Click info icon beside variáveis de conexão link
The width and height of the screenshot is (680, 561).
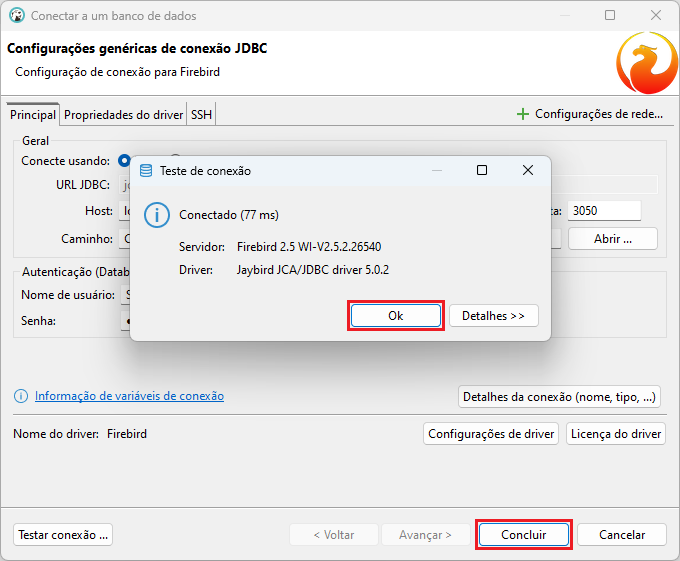click(x=21, y=396)
